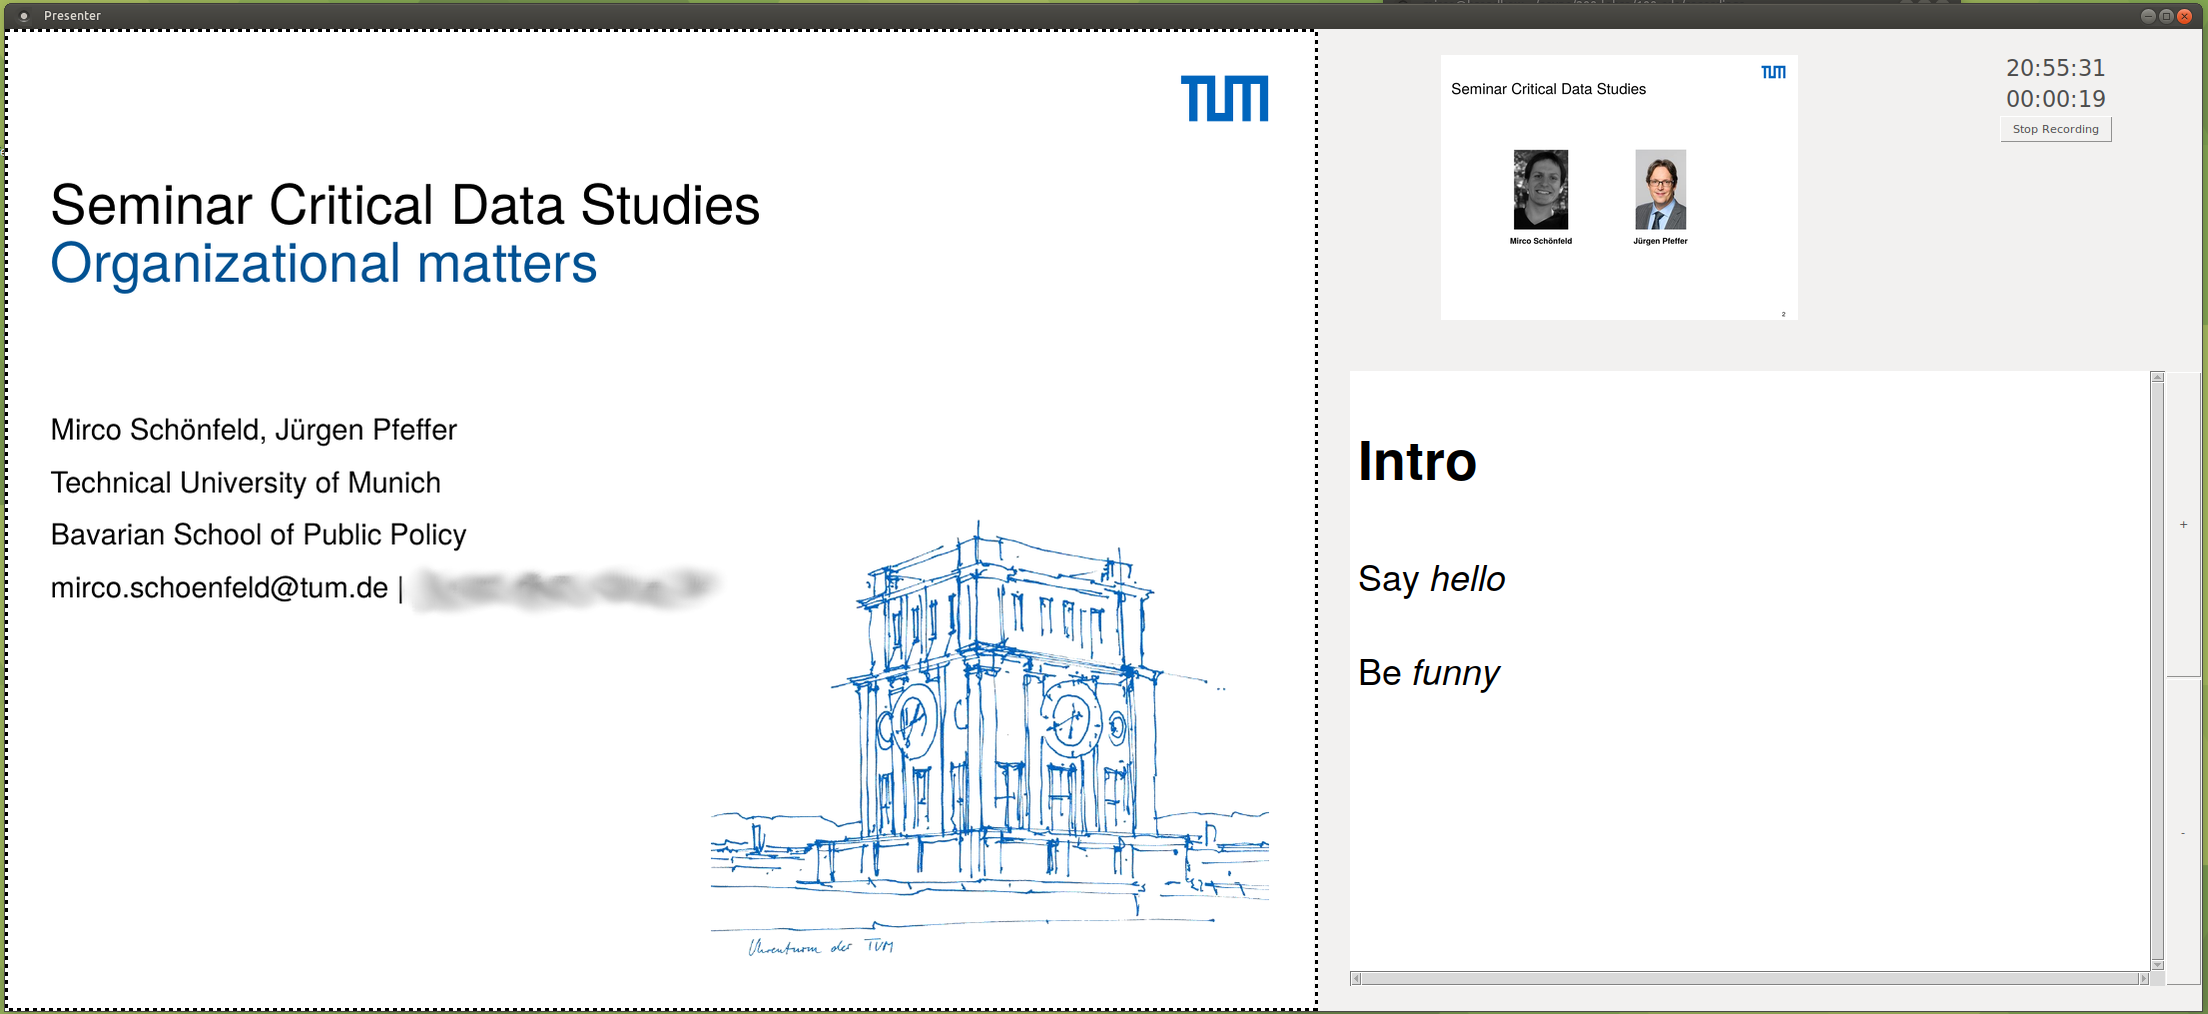2208x1014 pixels.
Task: Click the 'Organizational matters' subtitle
Action: [x=323, y=264]
